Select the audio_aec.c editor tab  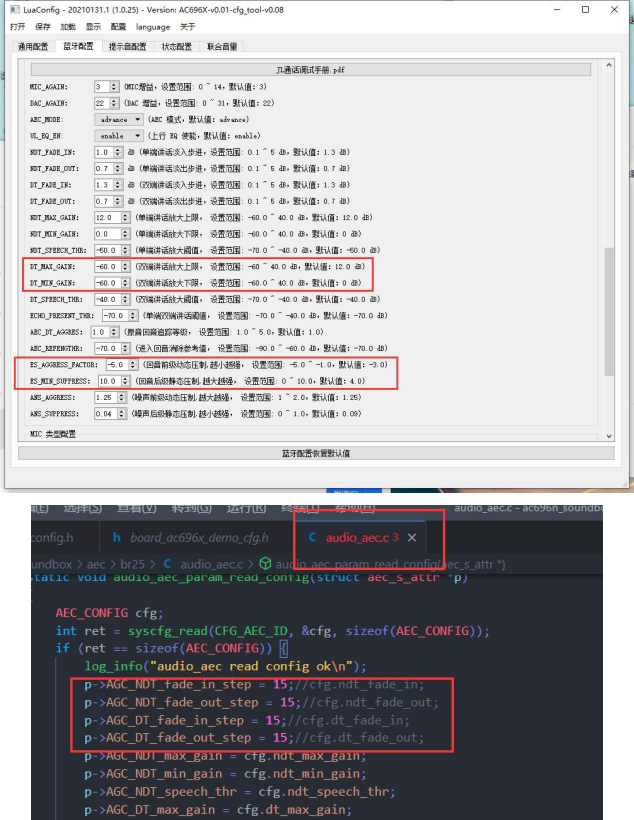click(x=361, y=538)
